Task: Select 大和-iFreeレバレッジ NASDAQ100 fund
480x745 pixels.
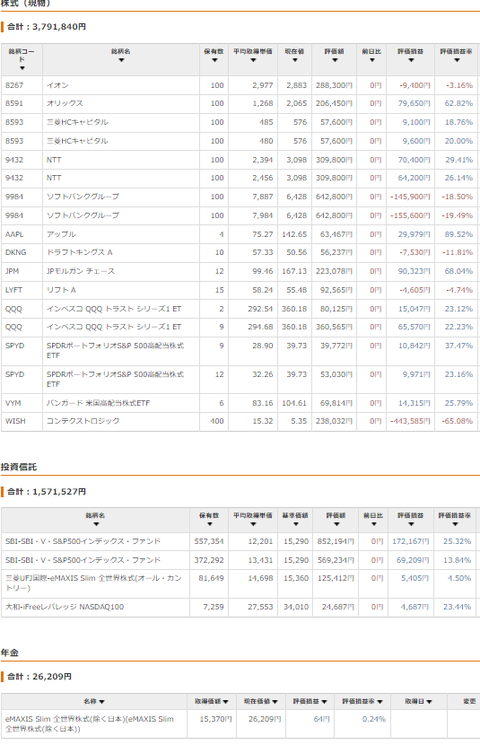Action: 65,607
